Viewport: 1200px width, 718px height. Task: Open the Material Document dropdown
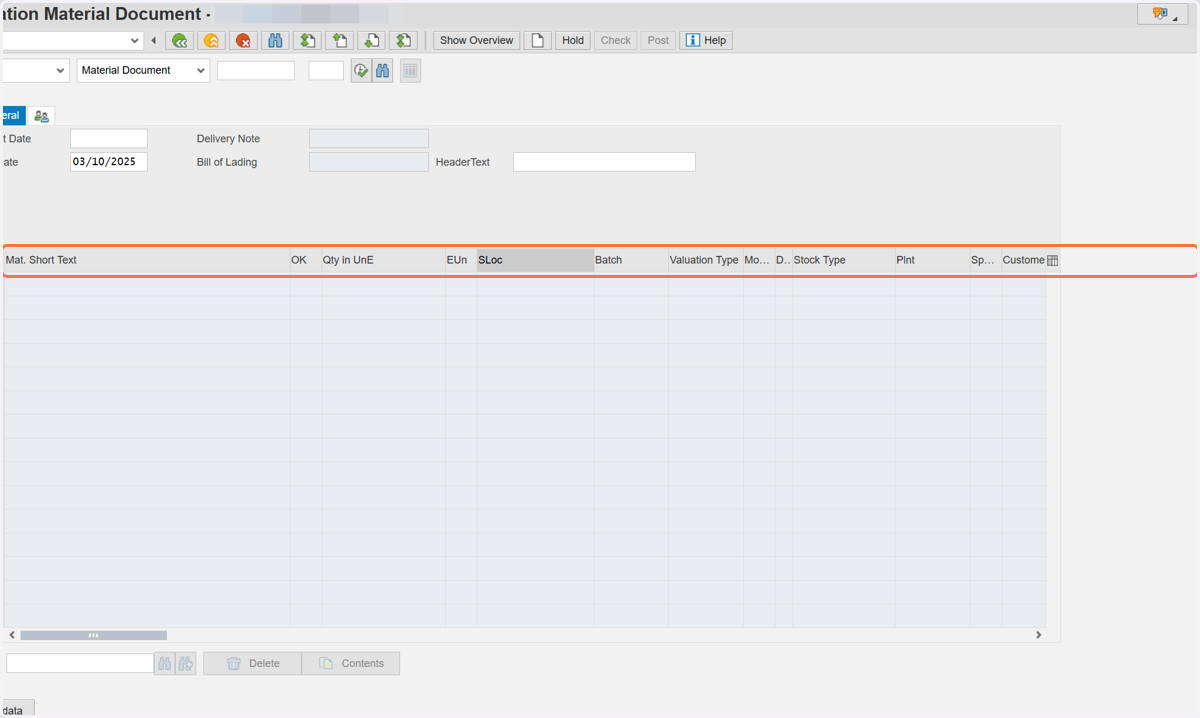click(x=201, y=71)
